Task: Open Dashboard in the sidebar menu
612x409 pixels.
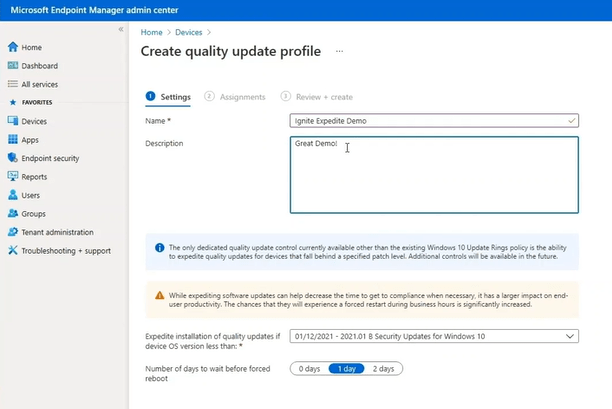Action: (40, 66)
